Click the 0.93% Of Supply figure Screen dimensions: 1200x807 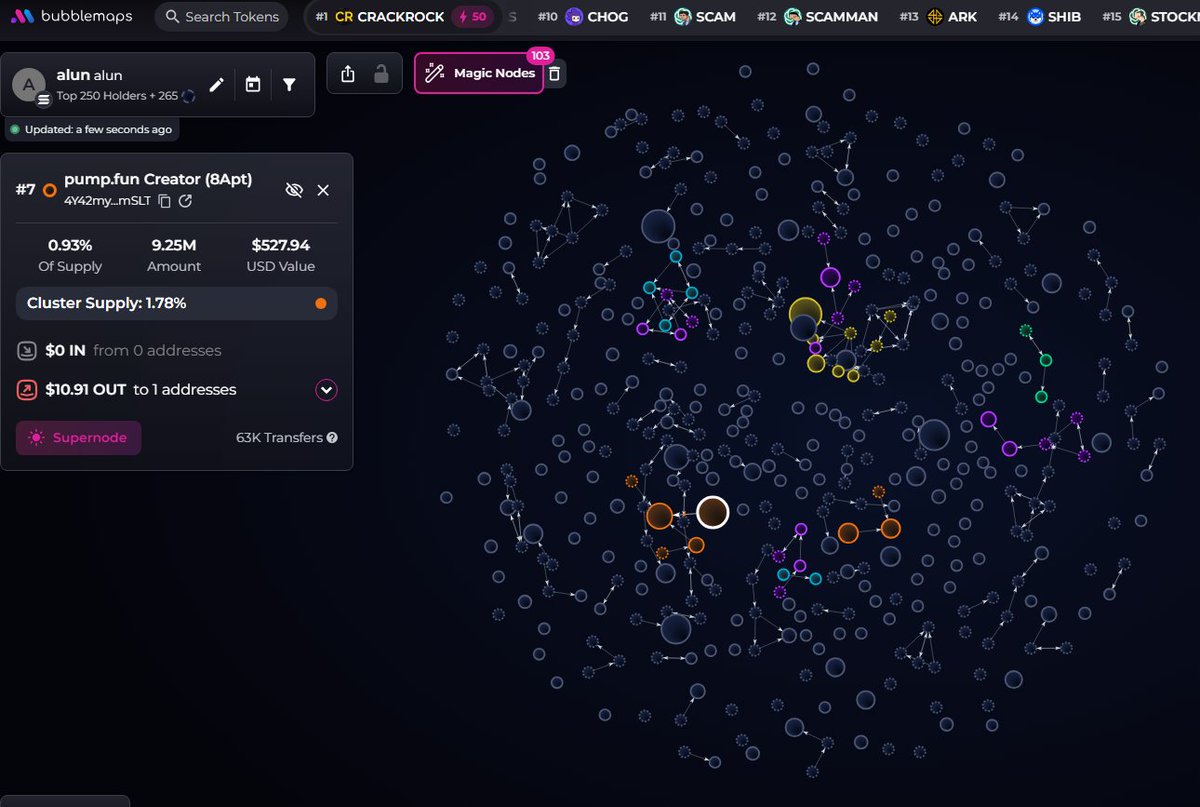(70, 245)
